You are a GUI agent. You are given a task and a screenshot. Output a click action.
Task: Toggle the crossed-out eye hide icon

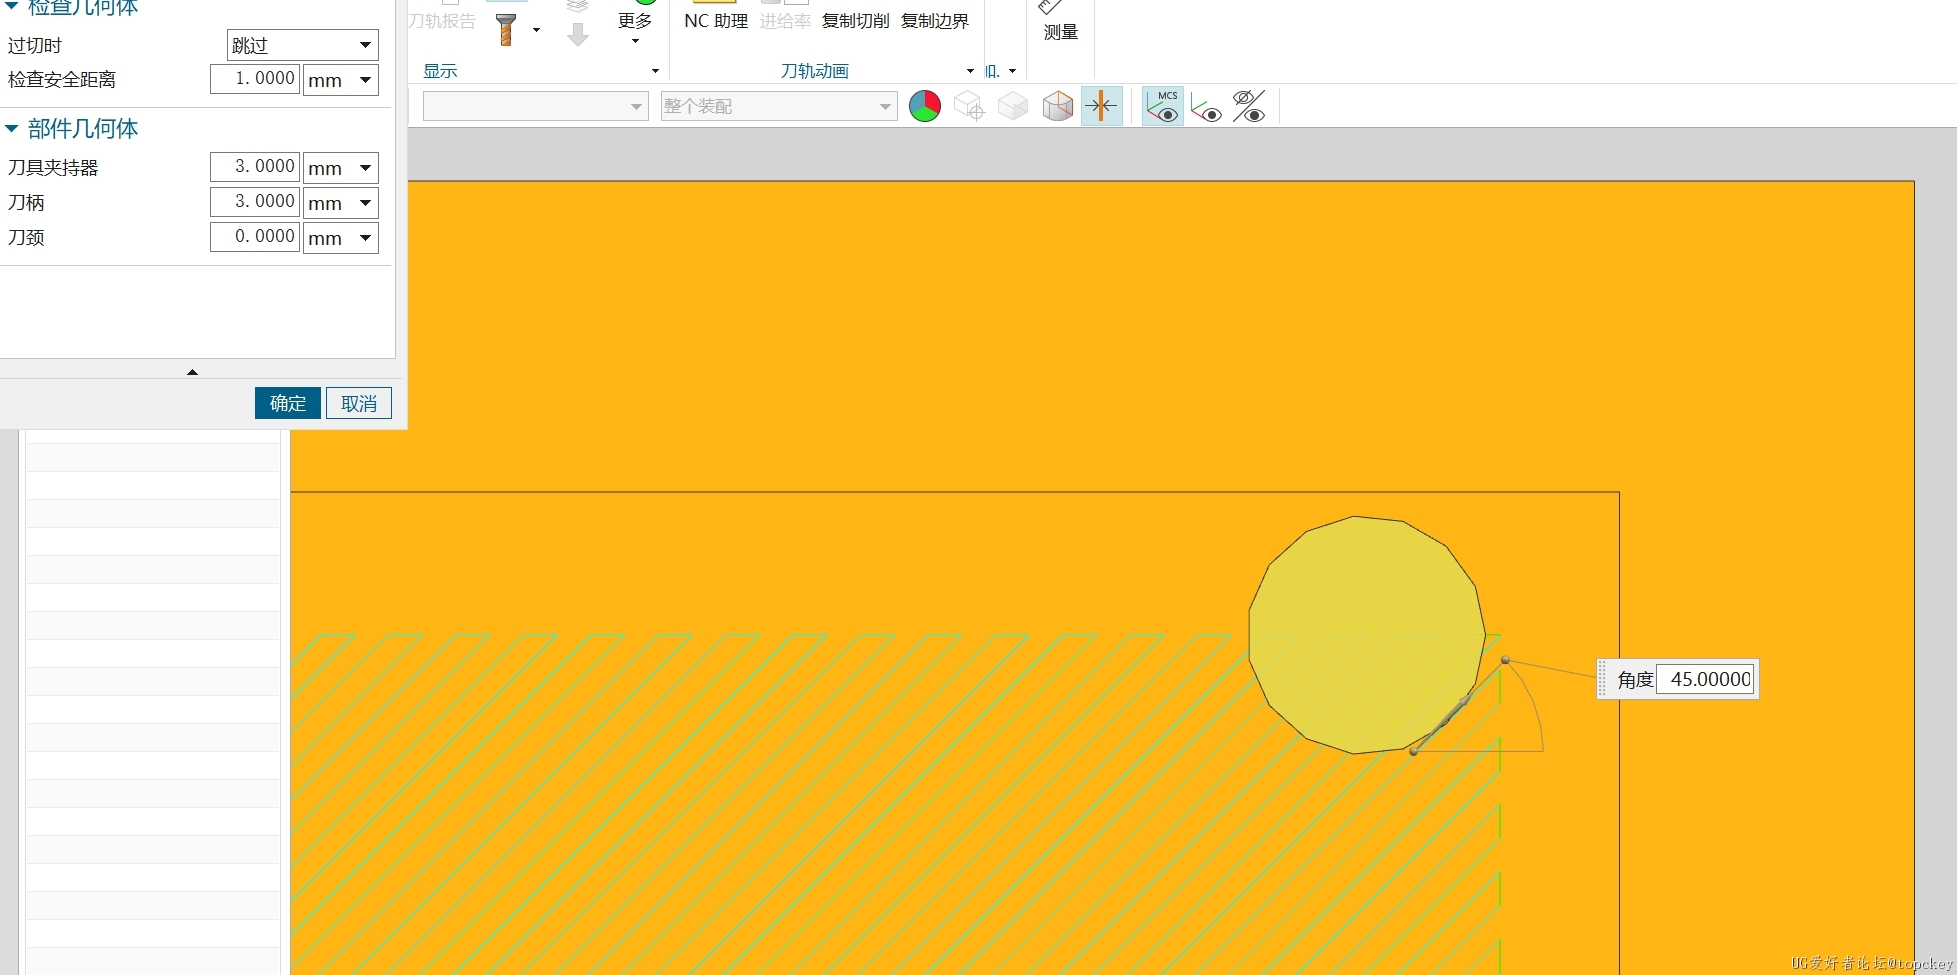(x=1249, y=106)
